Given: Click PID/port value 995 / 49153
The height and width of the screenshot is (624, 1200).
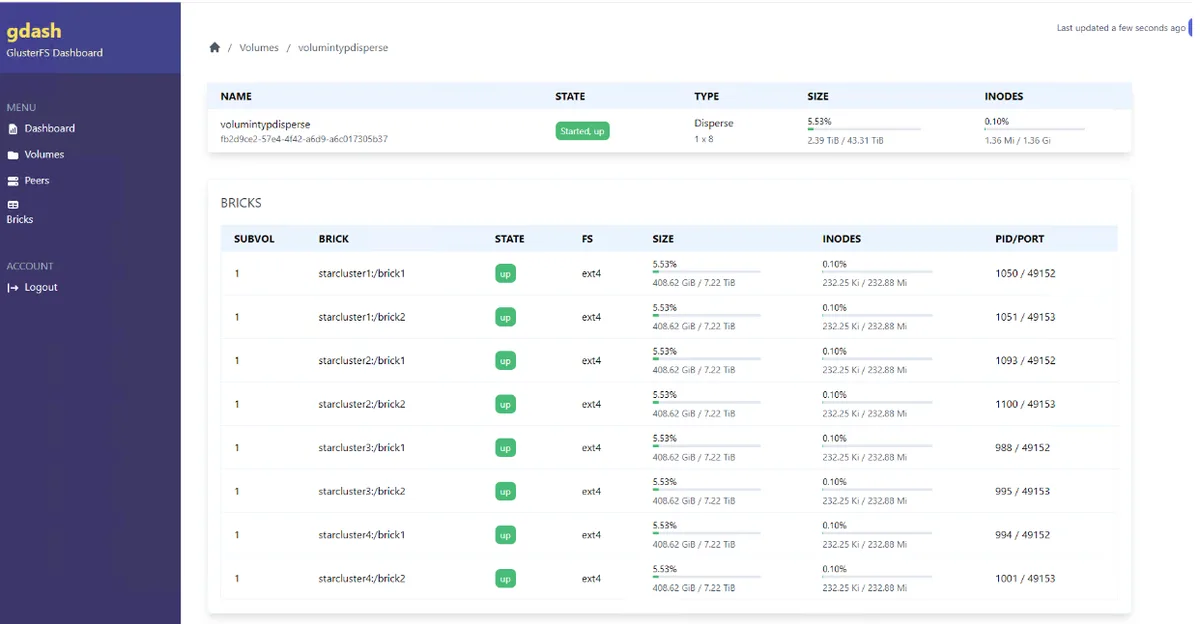Looking at the screenshot, I should (x=1023, y=491).
